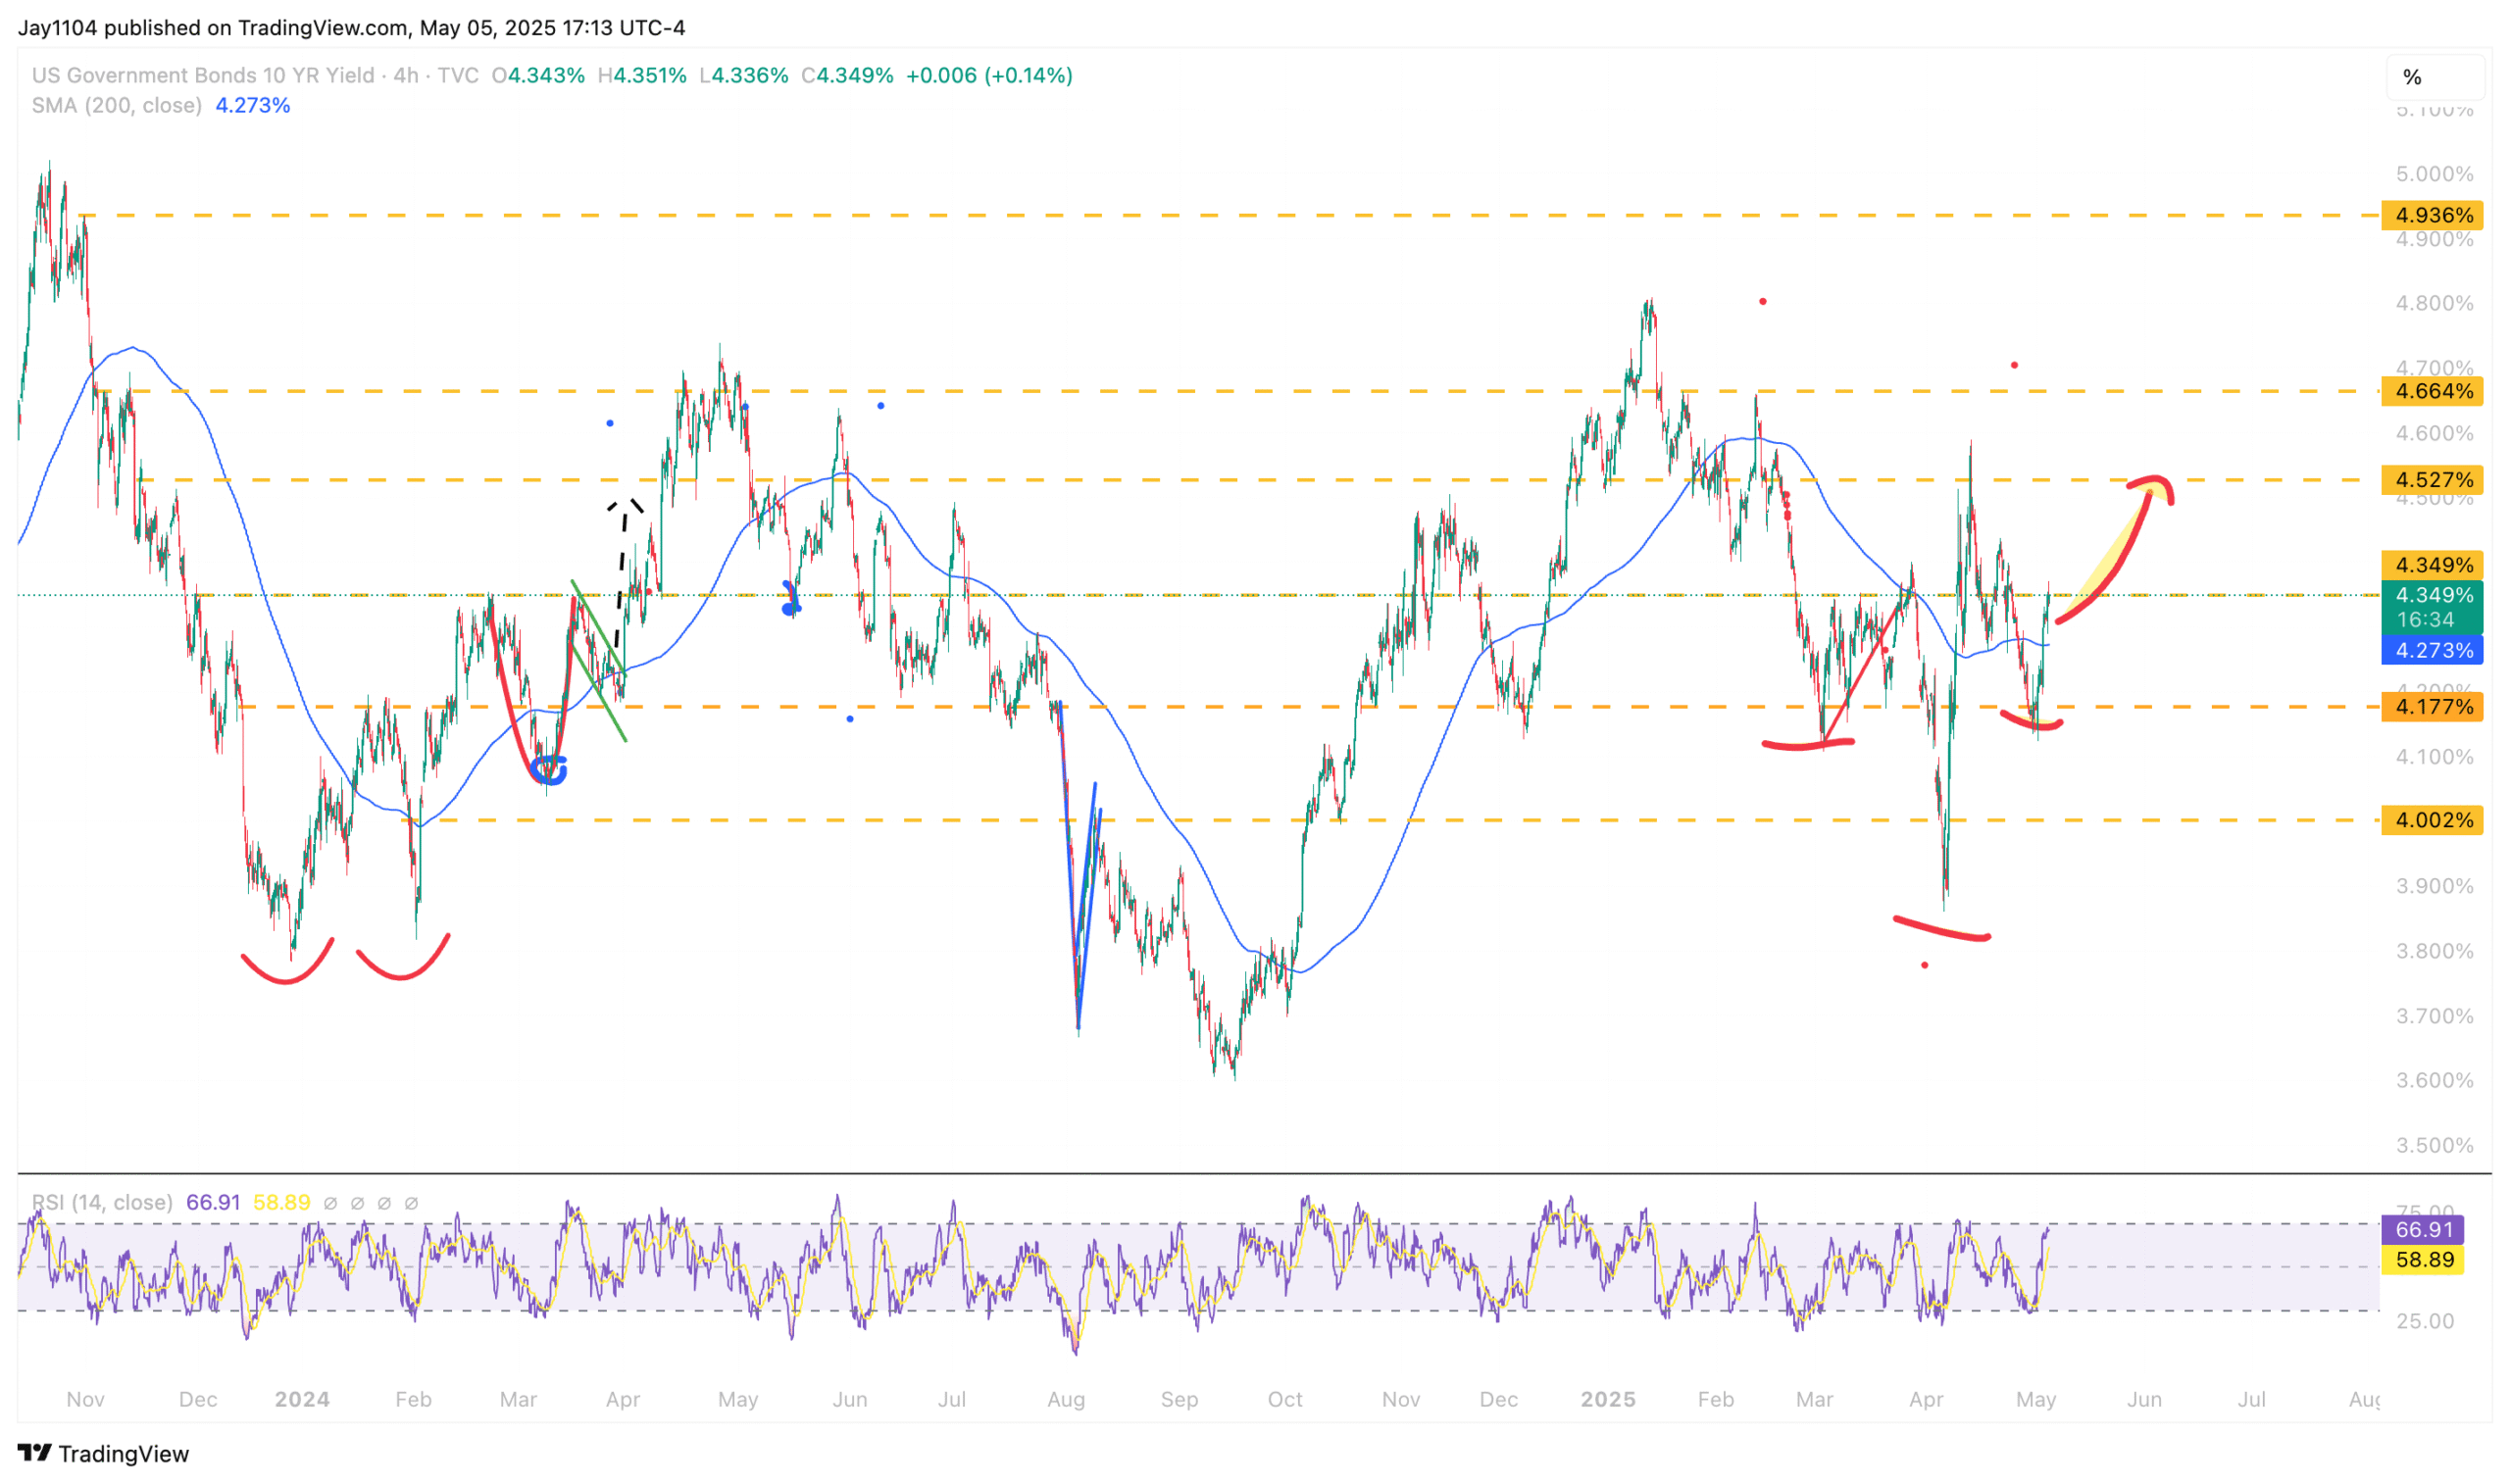Select the 4.002% horizontal level price tag
This screenshot has width=2510, height=1484.
(2432, 820)
